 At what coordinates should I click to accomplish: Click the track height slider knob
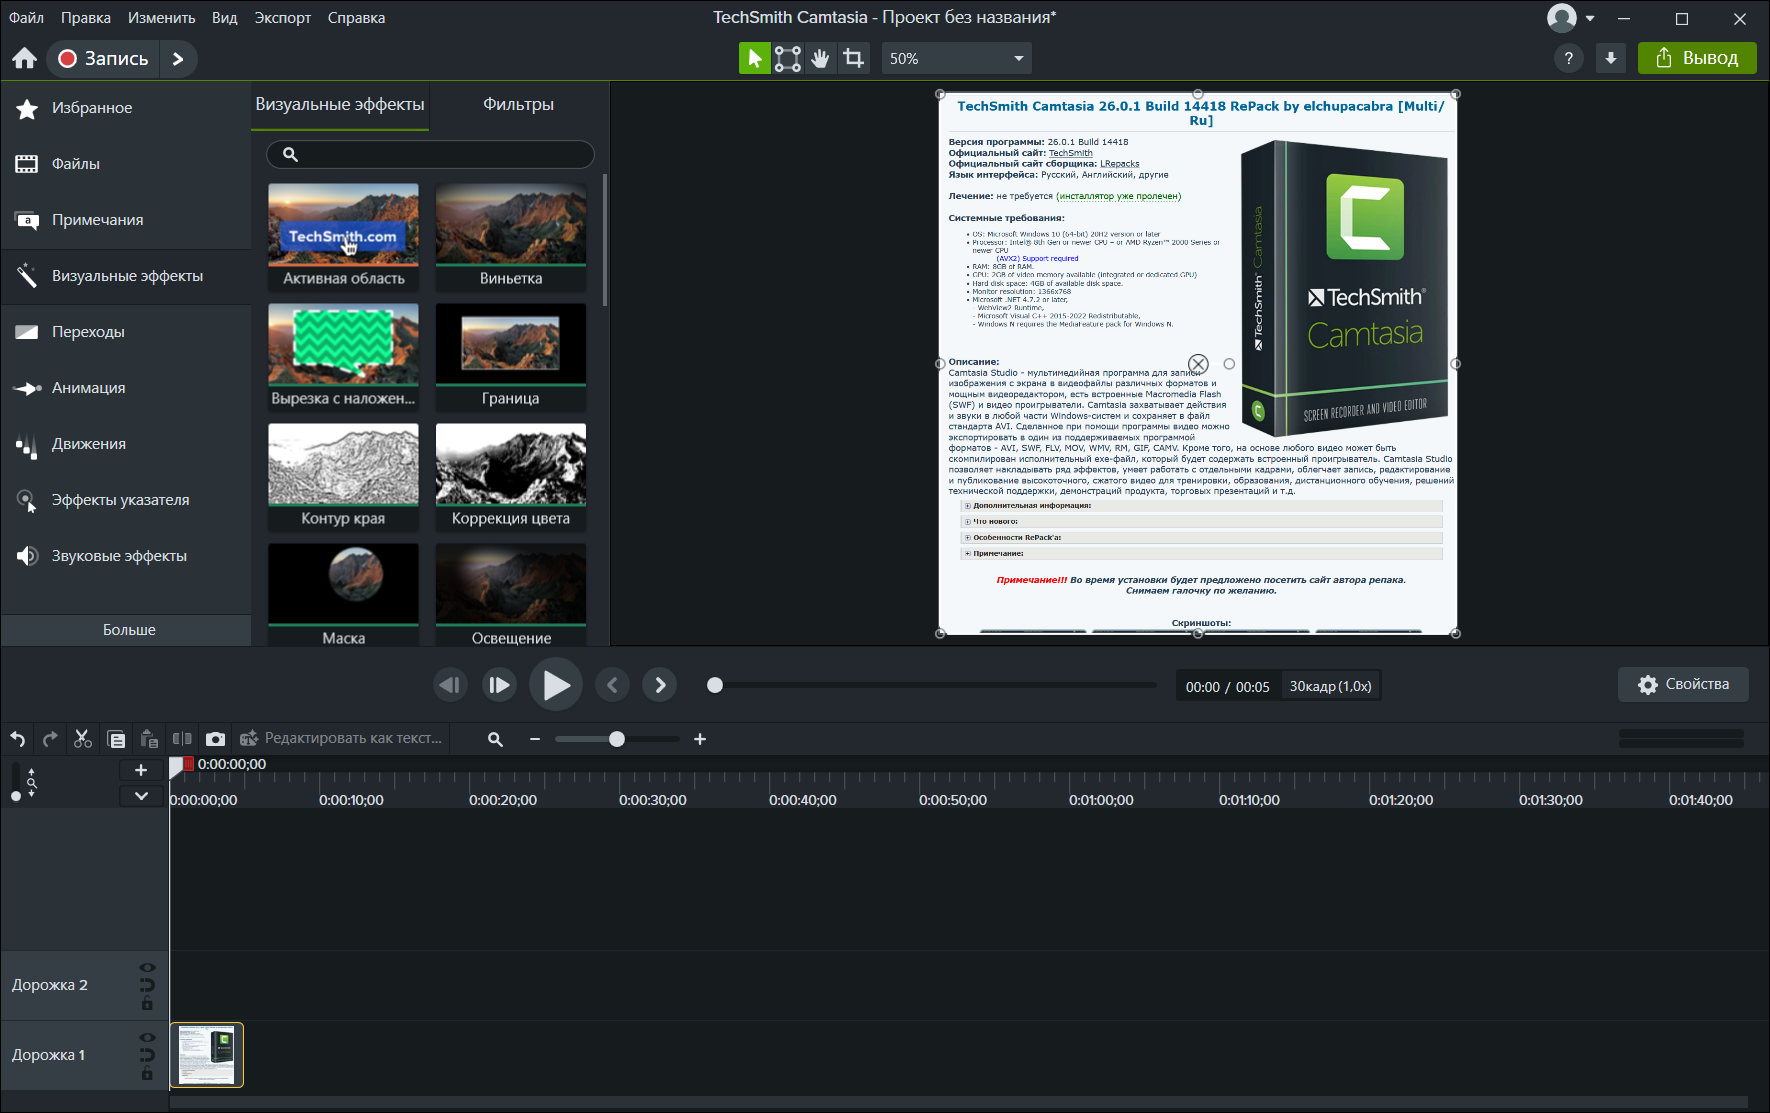[x=16, y=796]
